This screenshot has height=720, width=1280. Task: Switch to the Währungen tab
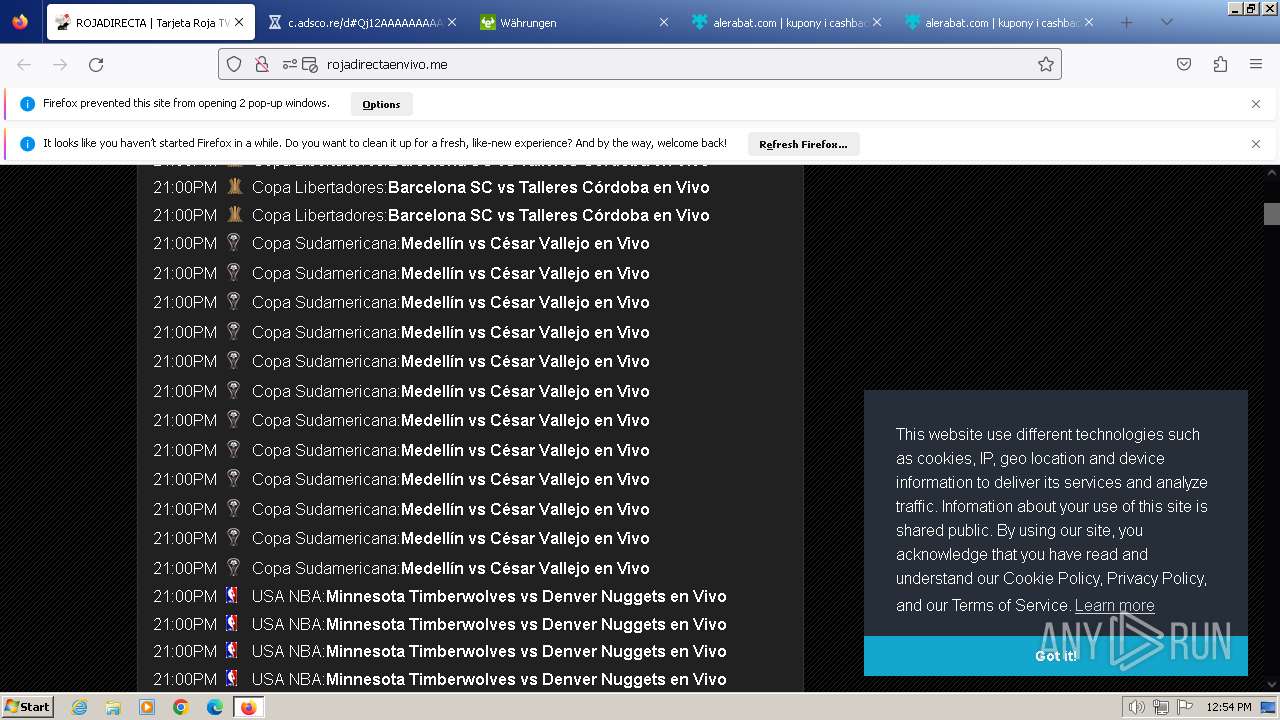click(x=575, y=22)
